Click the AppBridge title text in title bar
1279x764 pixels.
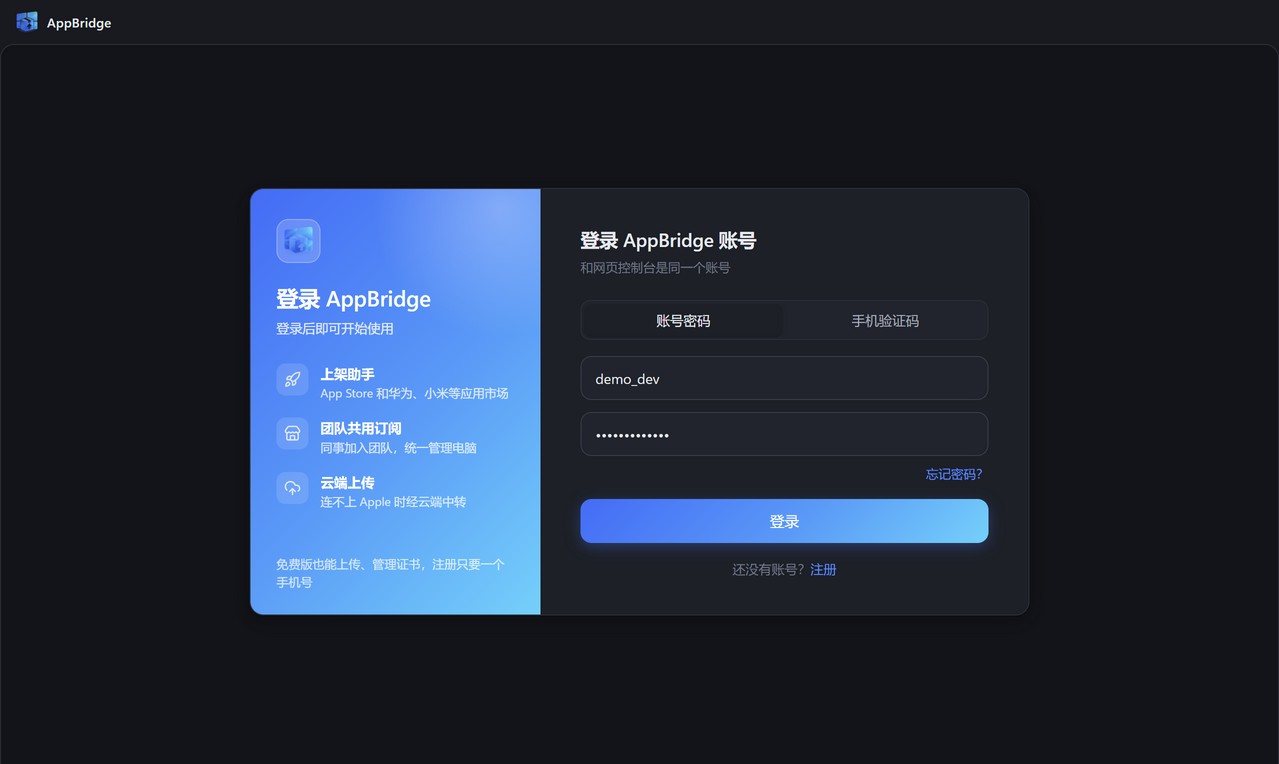79,23
